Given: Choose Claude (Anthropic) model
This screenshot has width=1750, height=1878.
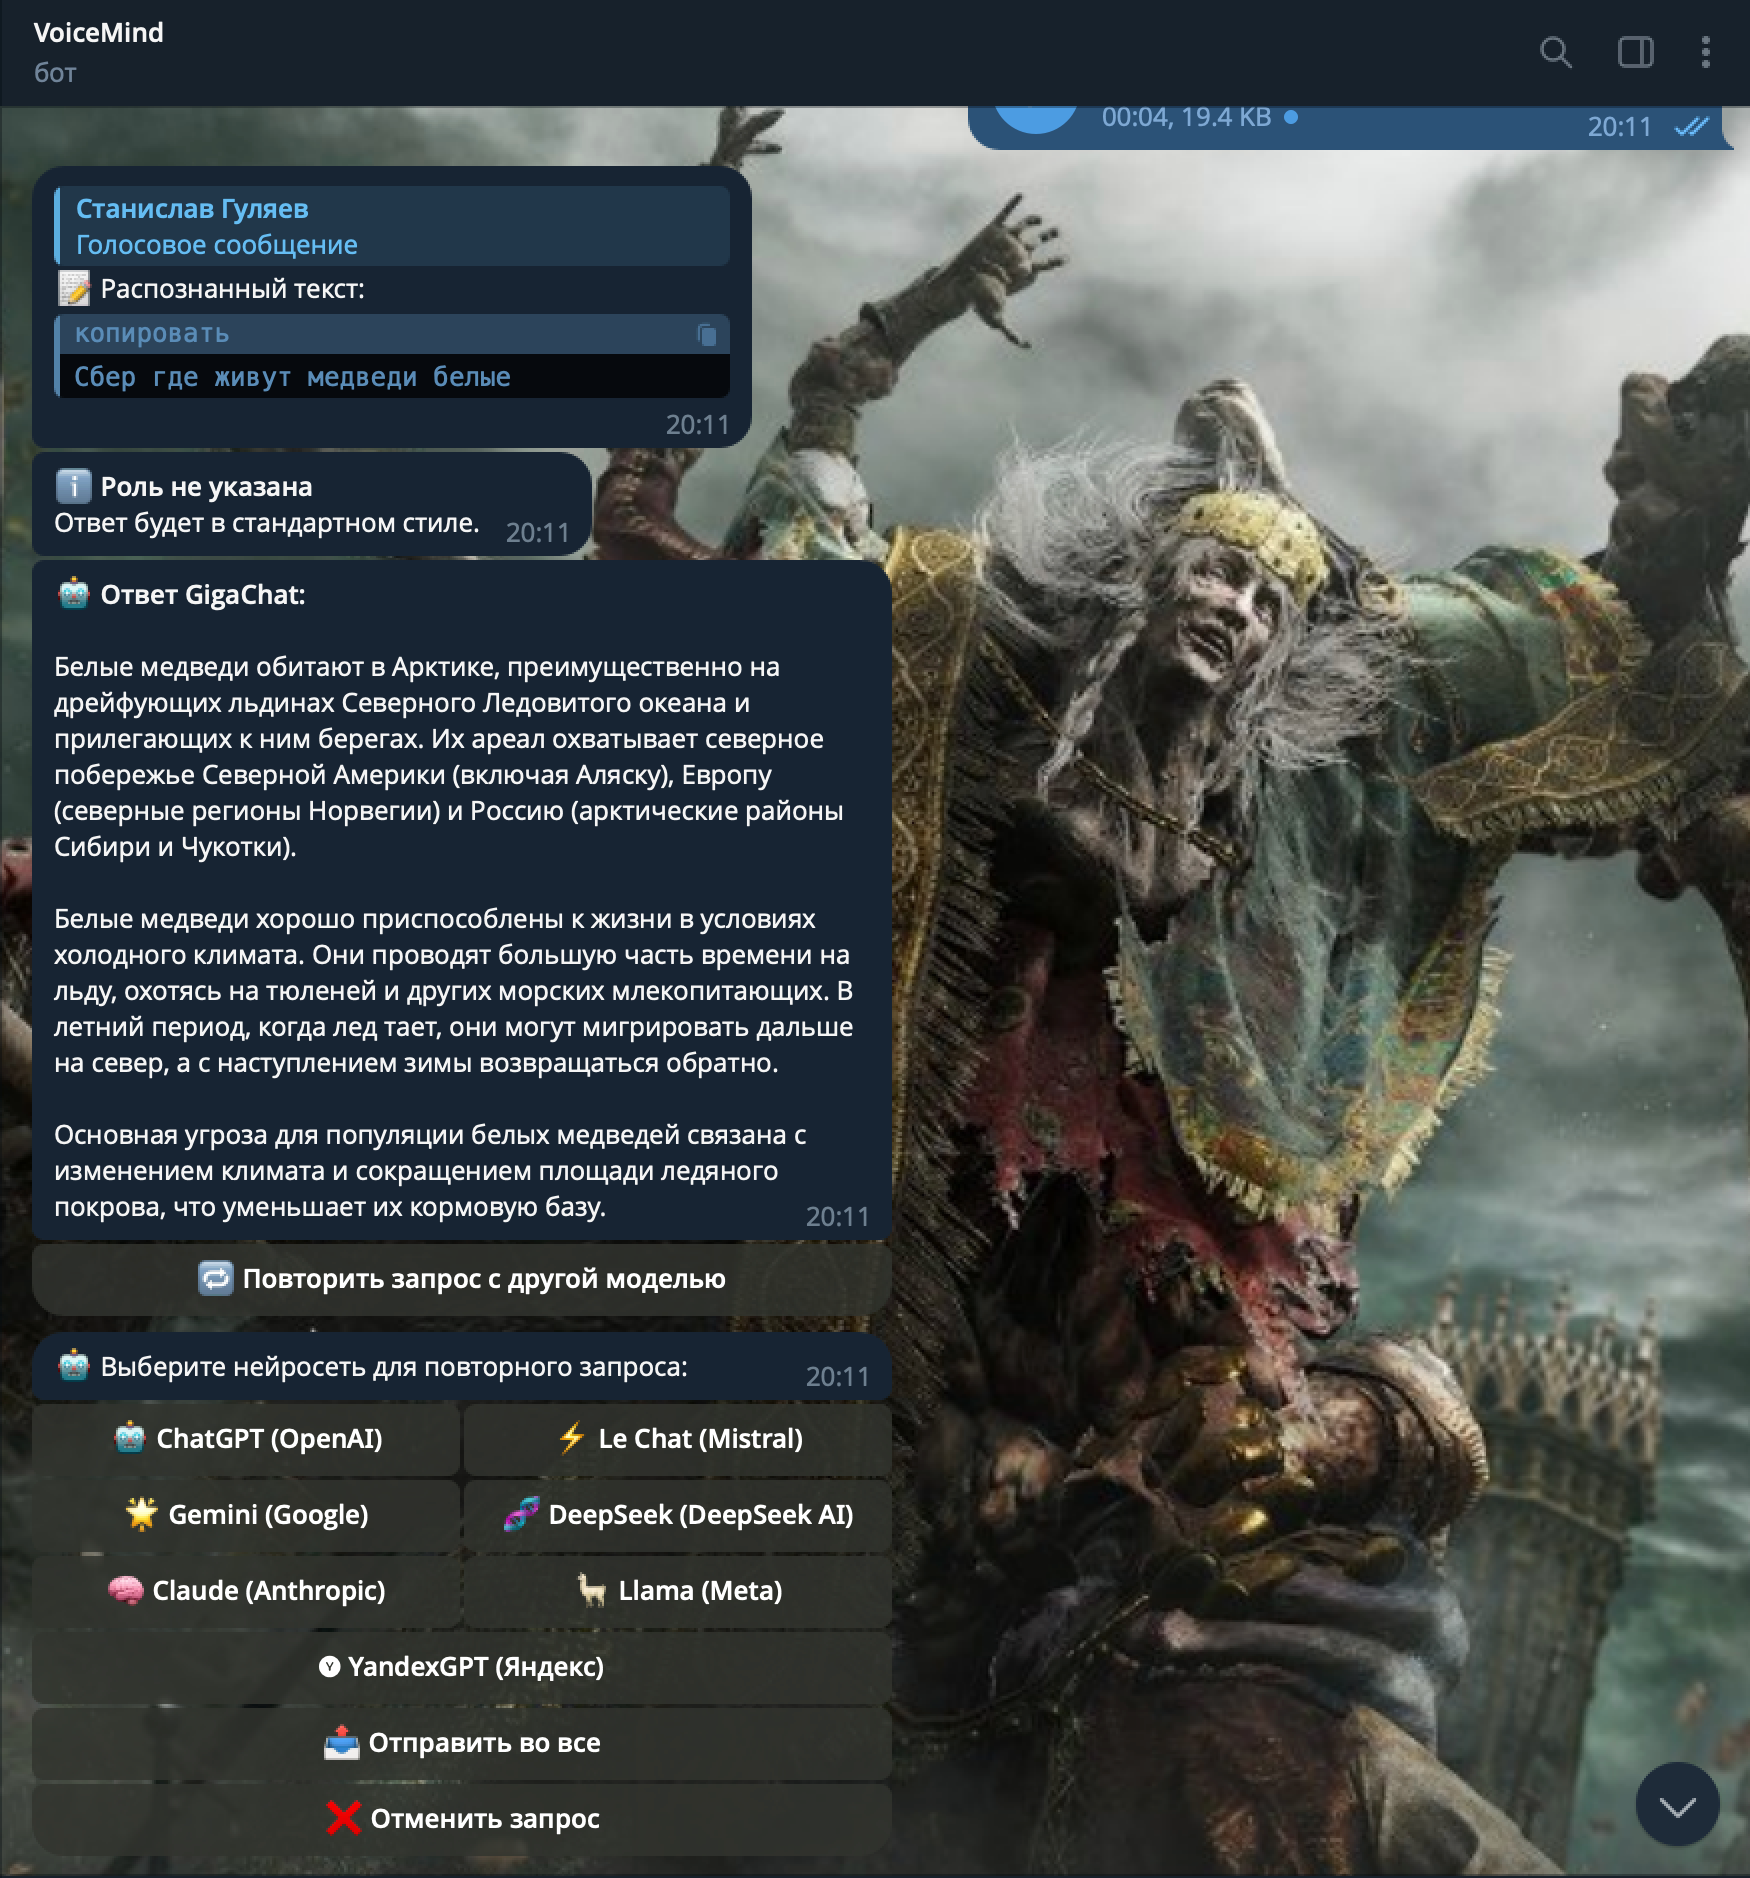Looking at the screenshot, I should coord(246,1591).
